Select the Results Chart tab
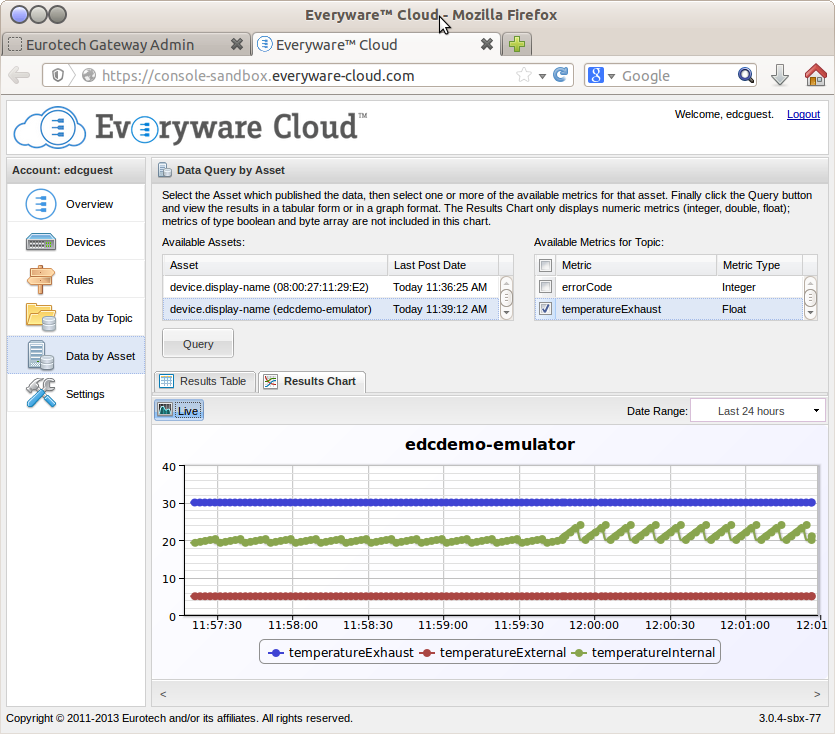The image size is (835, 734). click(x=312, y=381)
